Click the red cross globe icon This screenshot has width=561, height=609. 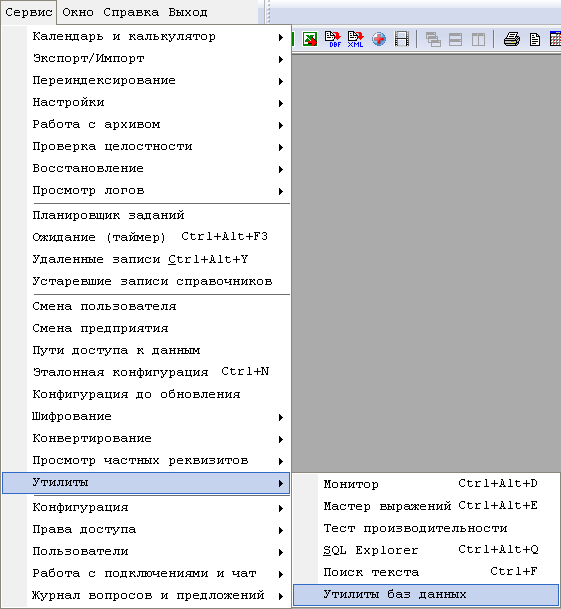click(x=378, y=39)
